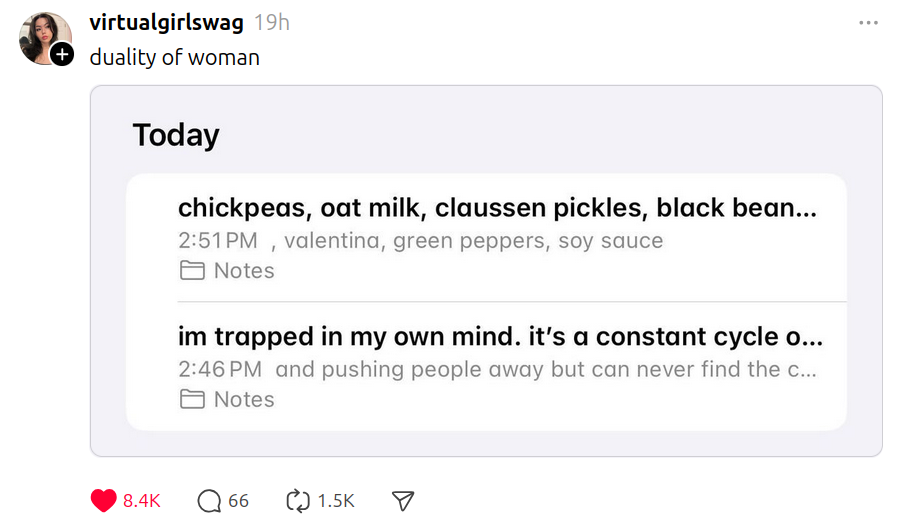Screen dimensions: 912x528
Task: Click the Today heading in the notes image
Action: click(176, 135)
